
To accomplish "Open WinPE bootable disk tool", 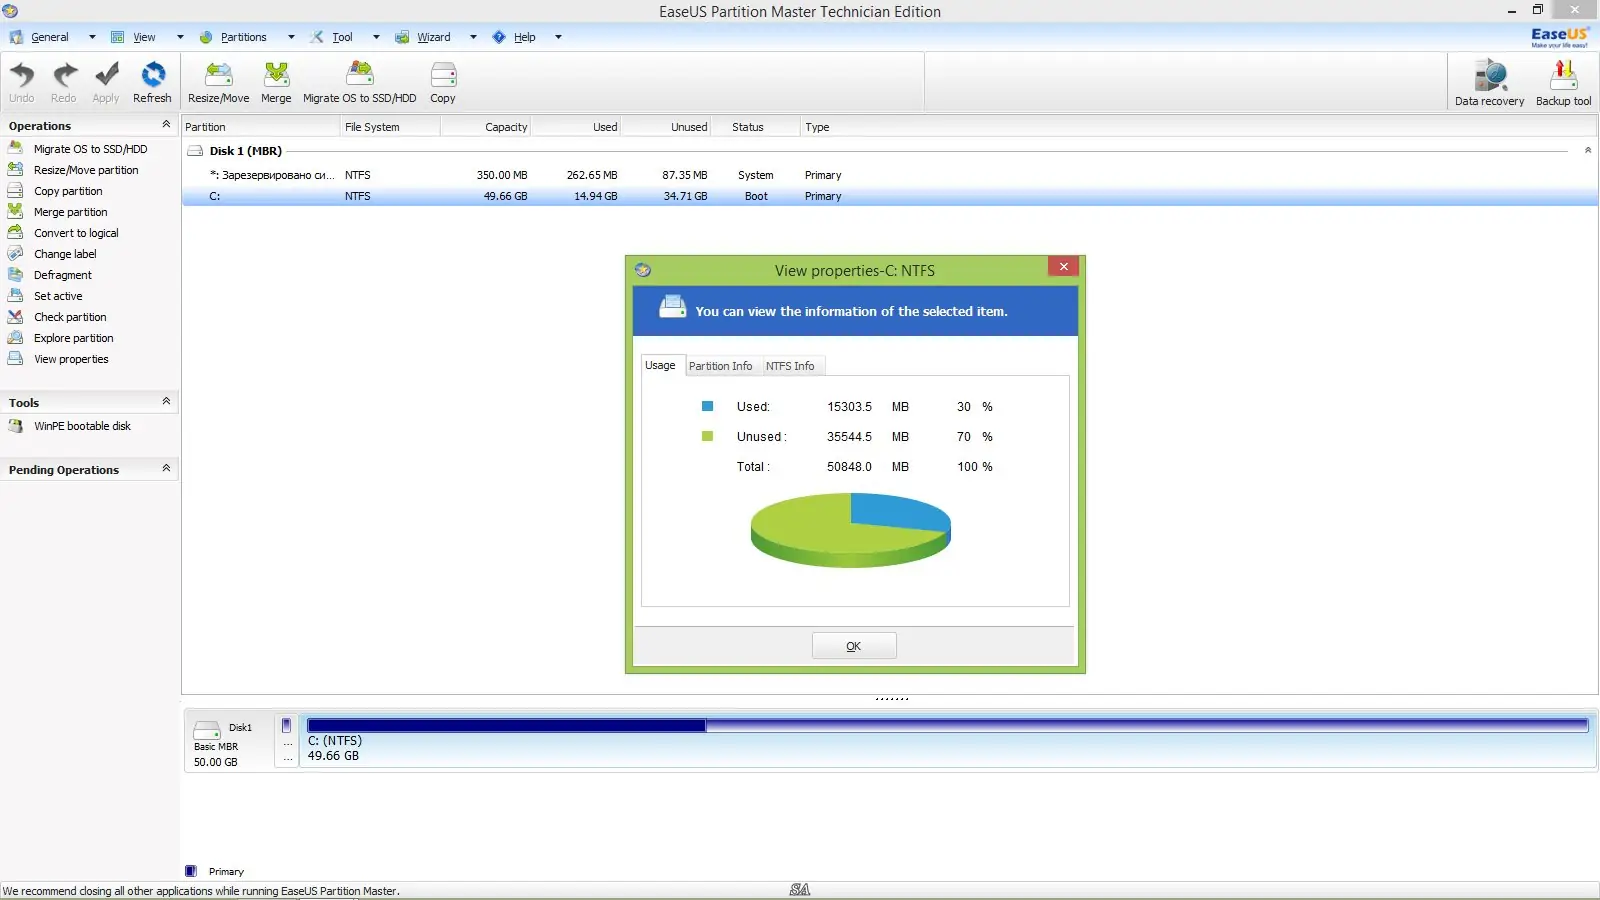I will [x=82, y=426].
